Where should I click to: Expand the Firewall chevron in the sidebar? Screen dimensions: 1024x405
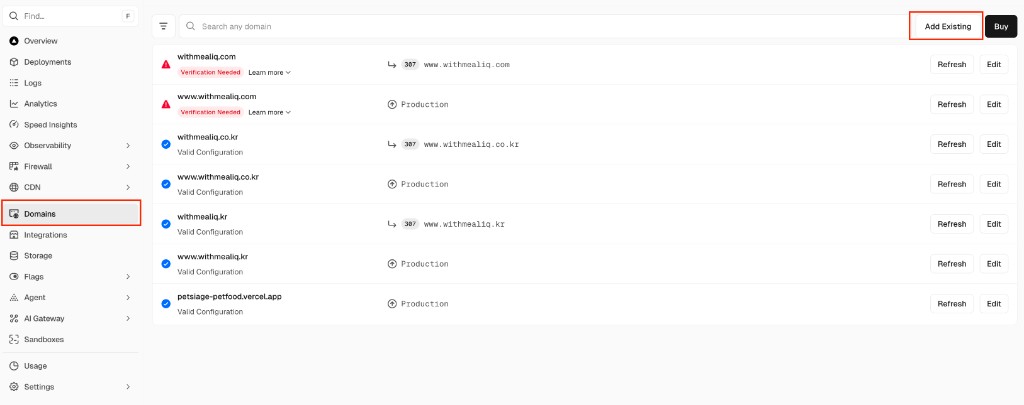(128, 167)
